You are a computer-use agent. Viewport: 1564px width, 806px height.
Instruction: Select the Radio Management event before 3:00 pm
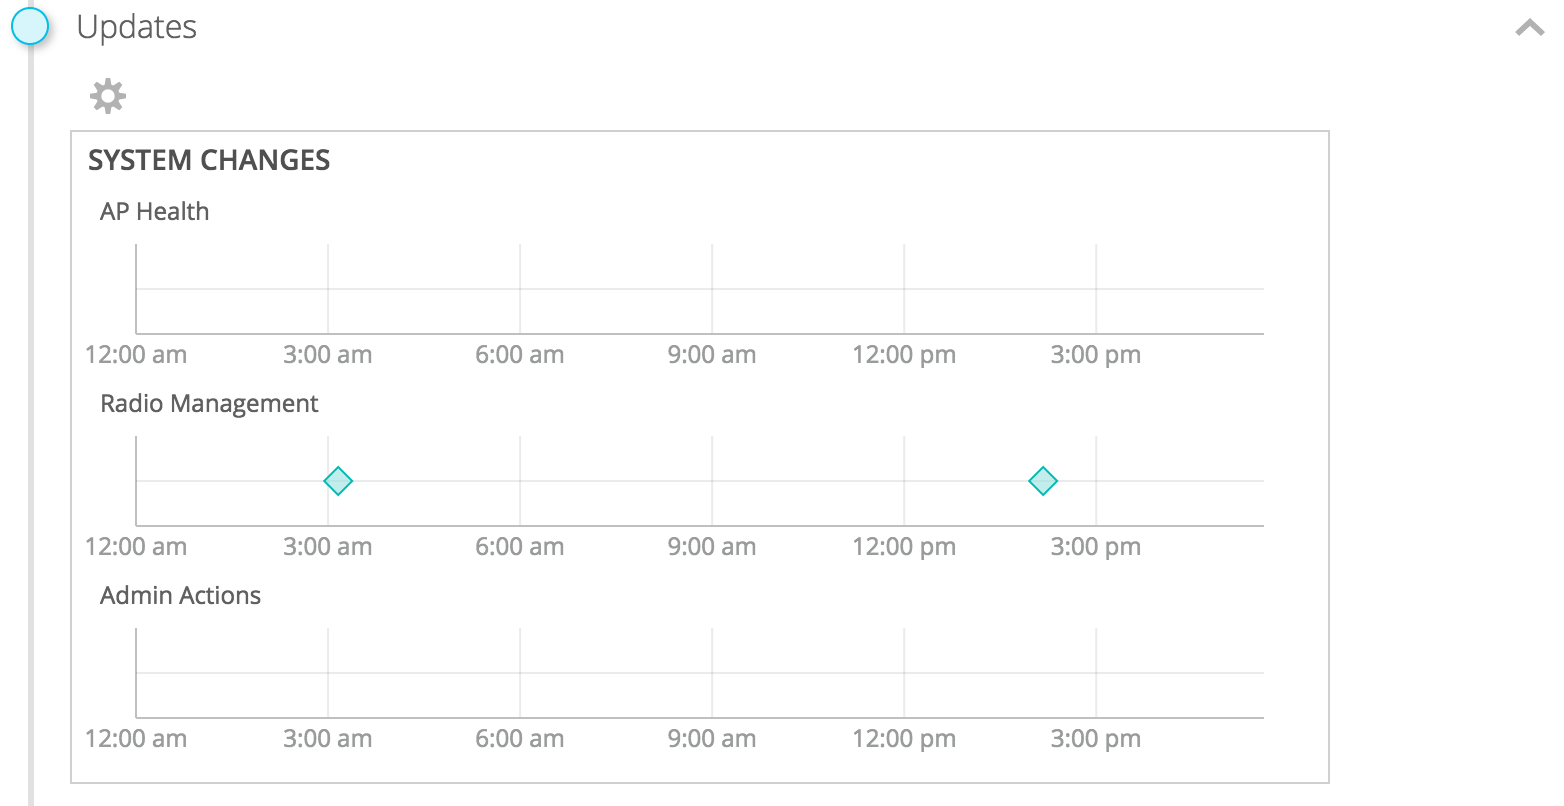point(1043,481)
